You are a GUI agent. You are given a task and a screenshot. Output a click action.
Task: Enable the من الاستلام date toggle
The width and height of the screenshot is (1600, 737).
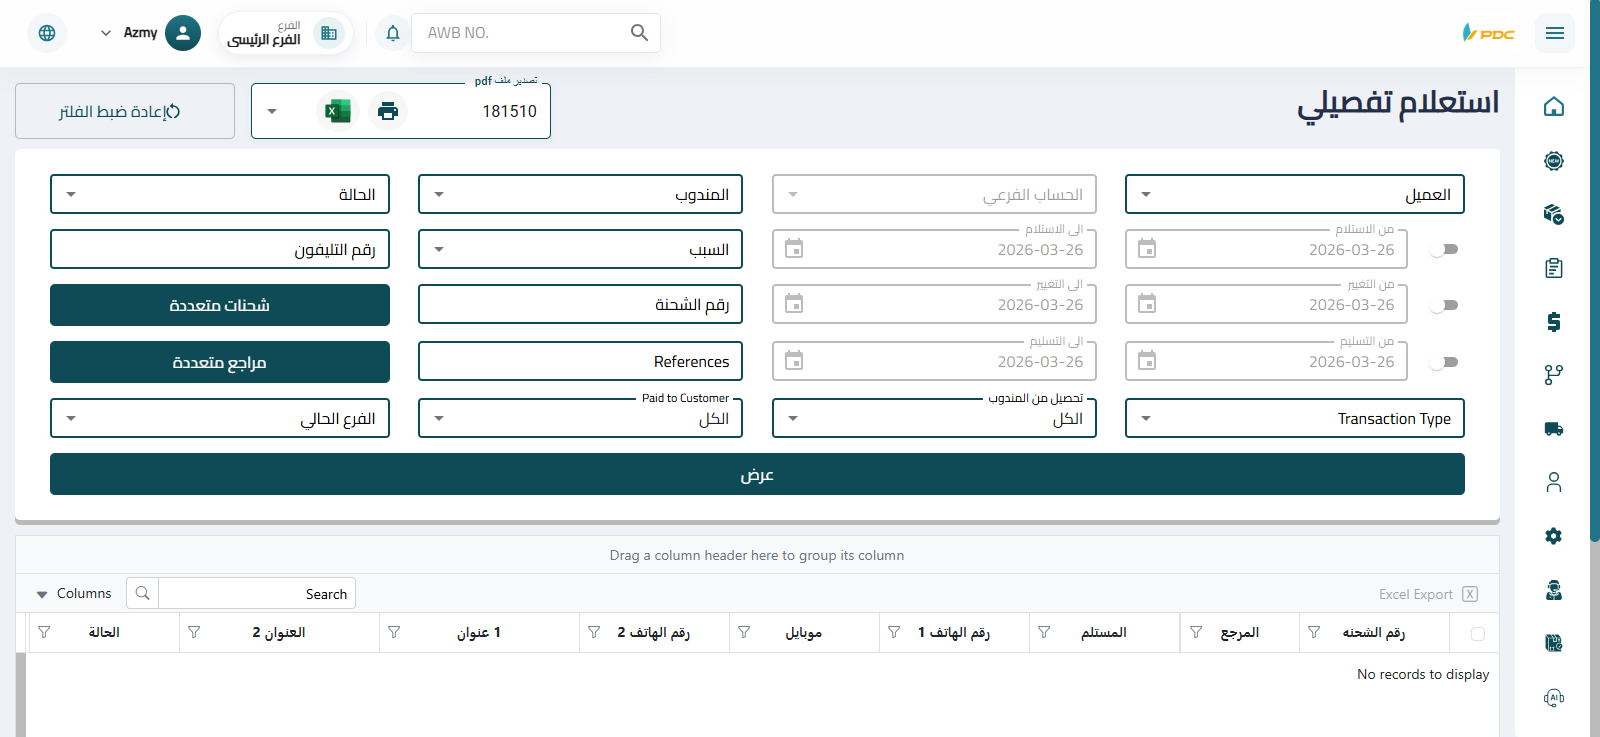[1444, 249]
